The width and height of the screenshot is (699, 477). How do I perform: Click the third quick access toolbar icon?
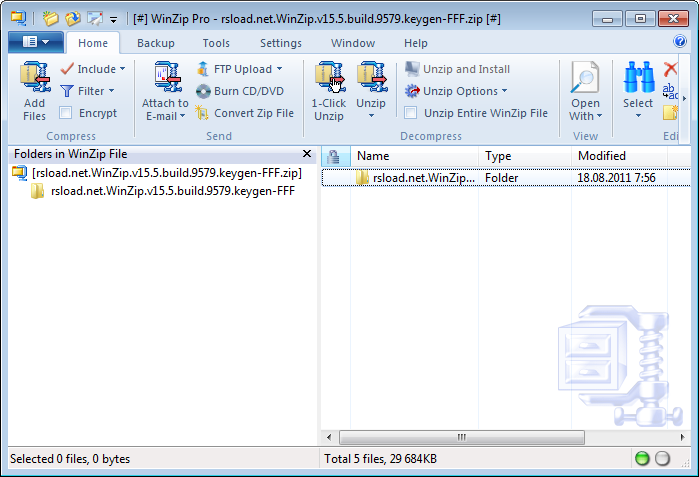click(95, 18)
